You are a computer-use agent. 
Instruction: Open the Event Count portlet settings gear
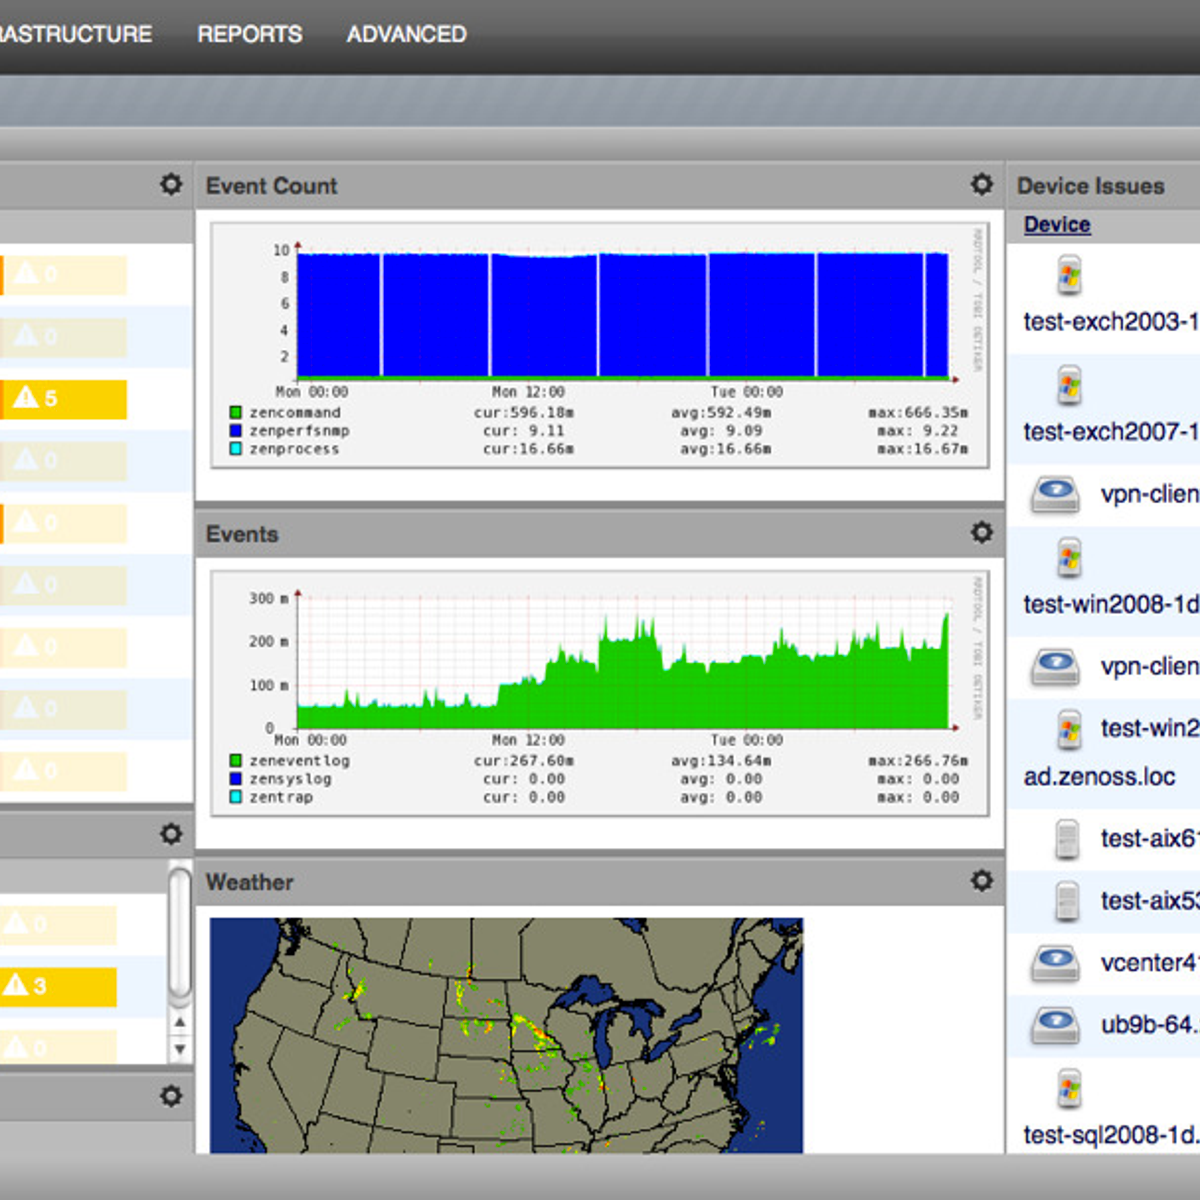(981, 184)
